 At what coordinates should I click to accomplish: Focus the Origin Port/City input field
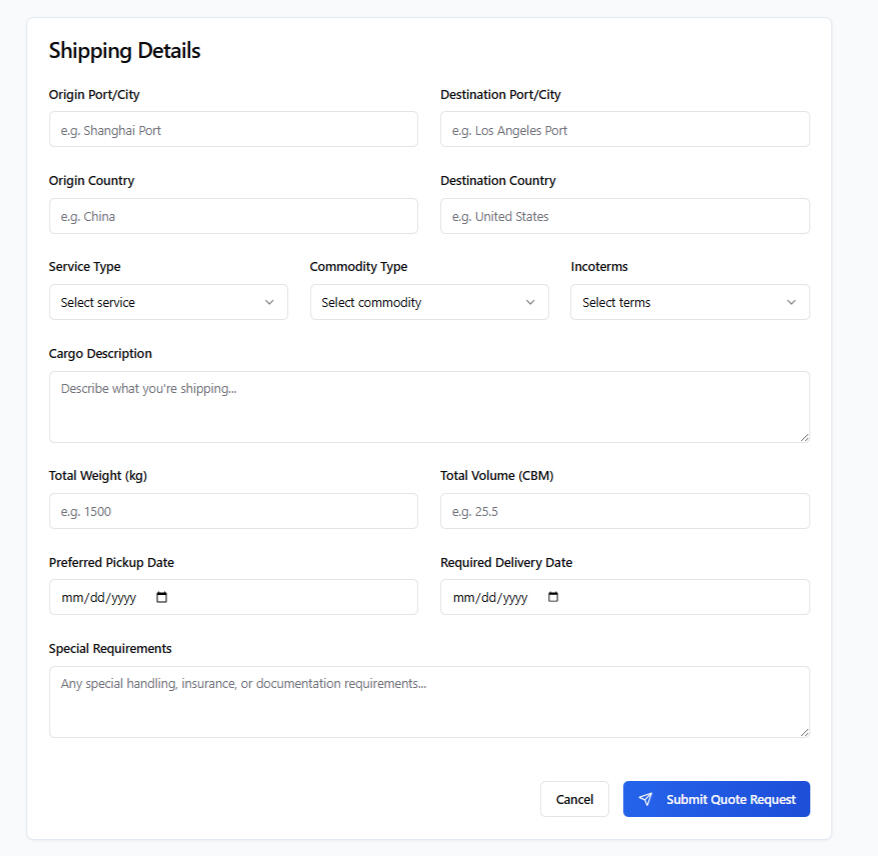tap(233, 130)
